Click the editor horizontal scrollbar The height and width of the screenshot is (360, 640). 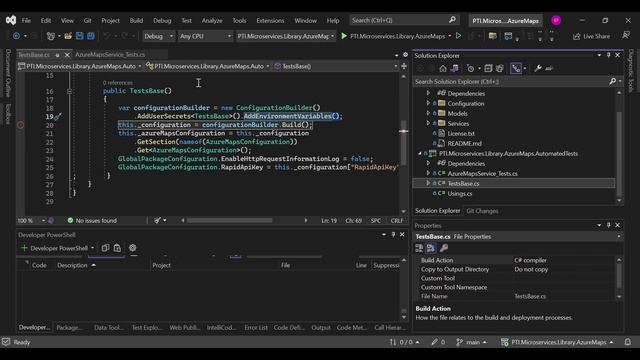pyautogui.click(x=229, y=220)
